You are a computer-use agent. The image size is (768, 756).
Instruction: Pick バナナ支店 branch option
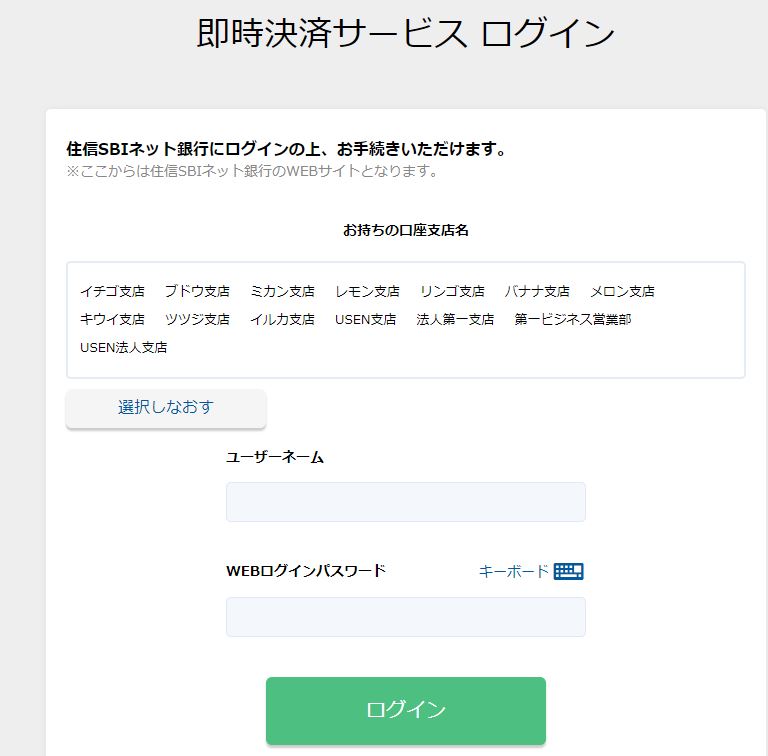[x=537, y=291]
